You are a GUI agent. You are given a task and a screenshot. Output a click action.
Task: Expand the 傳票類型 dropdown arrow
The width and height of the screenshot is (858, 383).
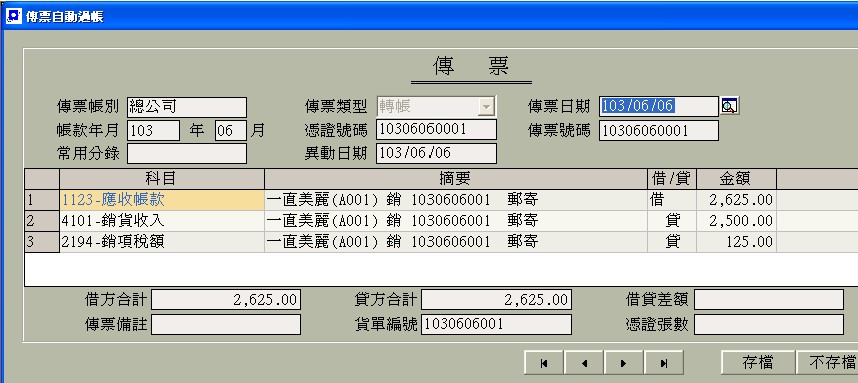(x=486, y=107)
